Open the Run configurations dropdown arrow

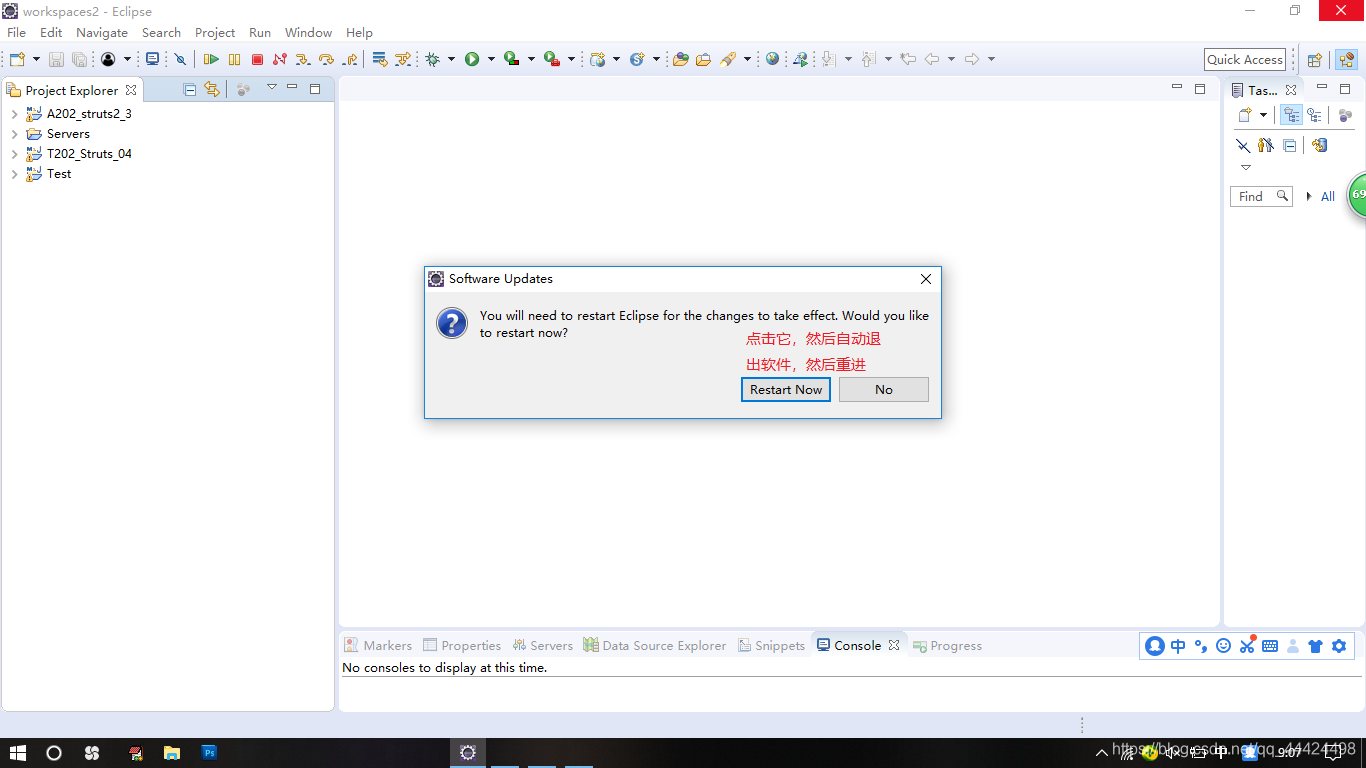[491, 59]
